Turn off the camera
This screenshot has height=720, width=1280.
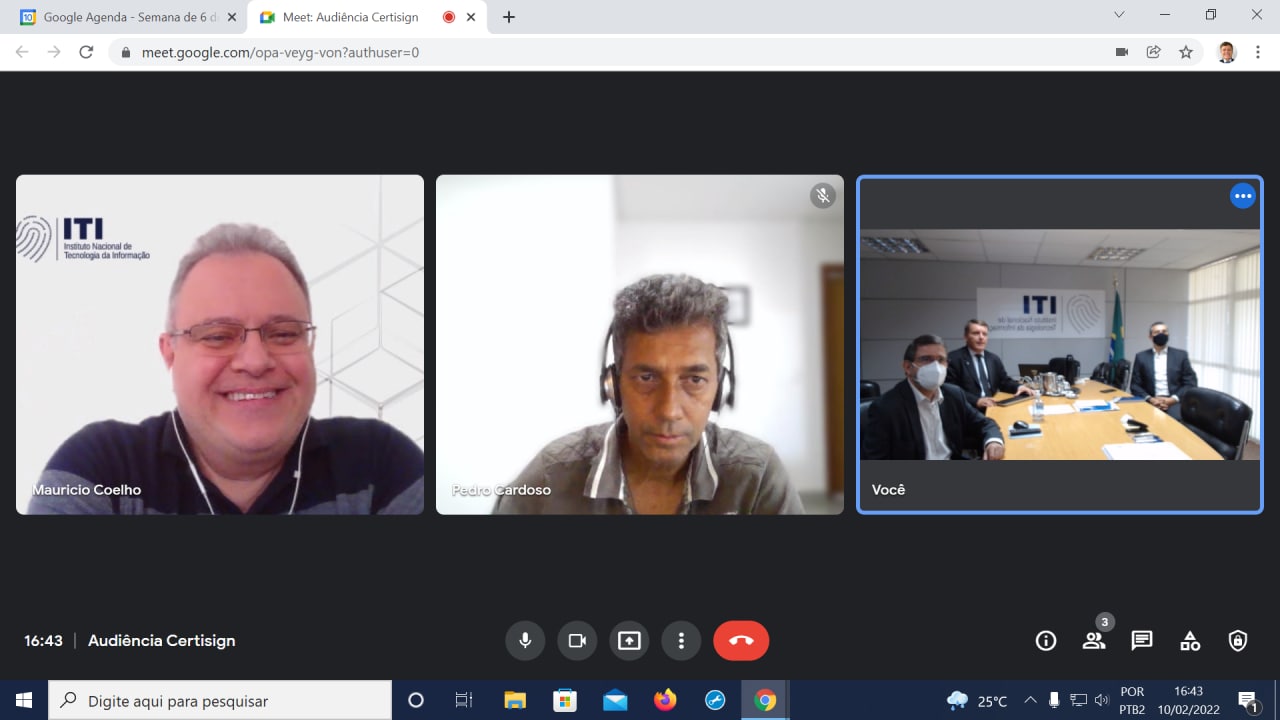click(x=577, y=640)
